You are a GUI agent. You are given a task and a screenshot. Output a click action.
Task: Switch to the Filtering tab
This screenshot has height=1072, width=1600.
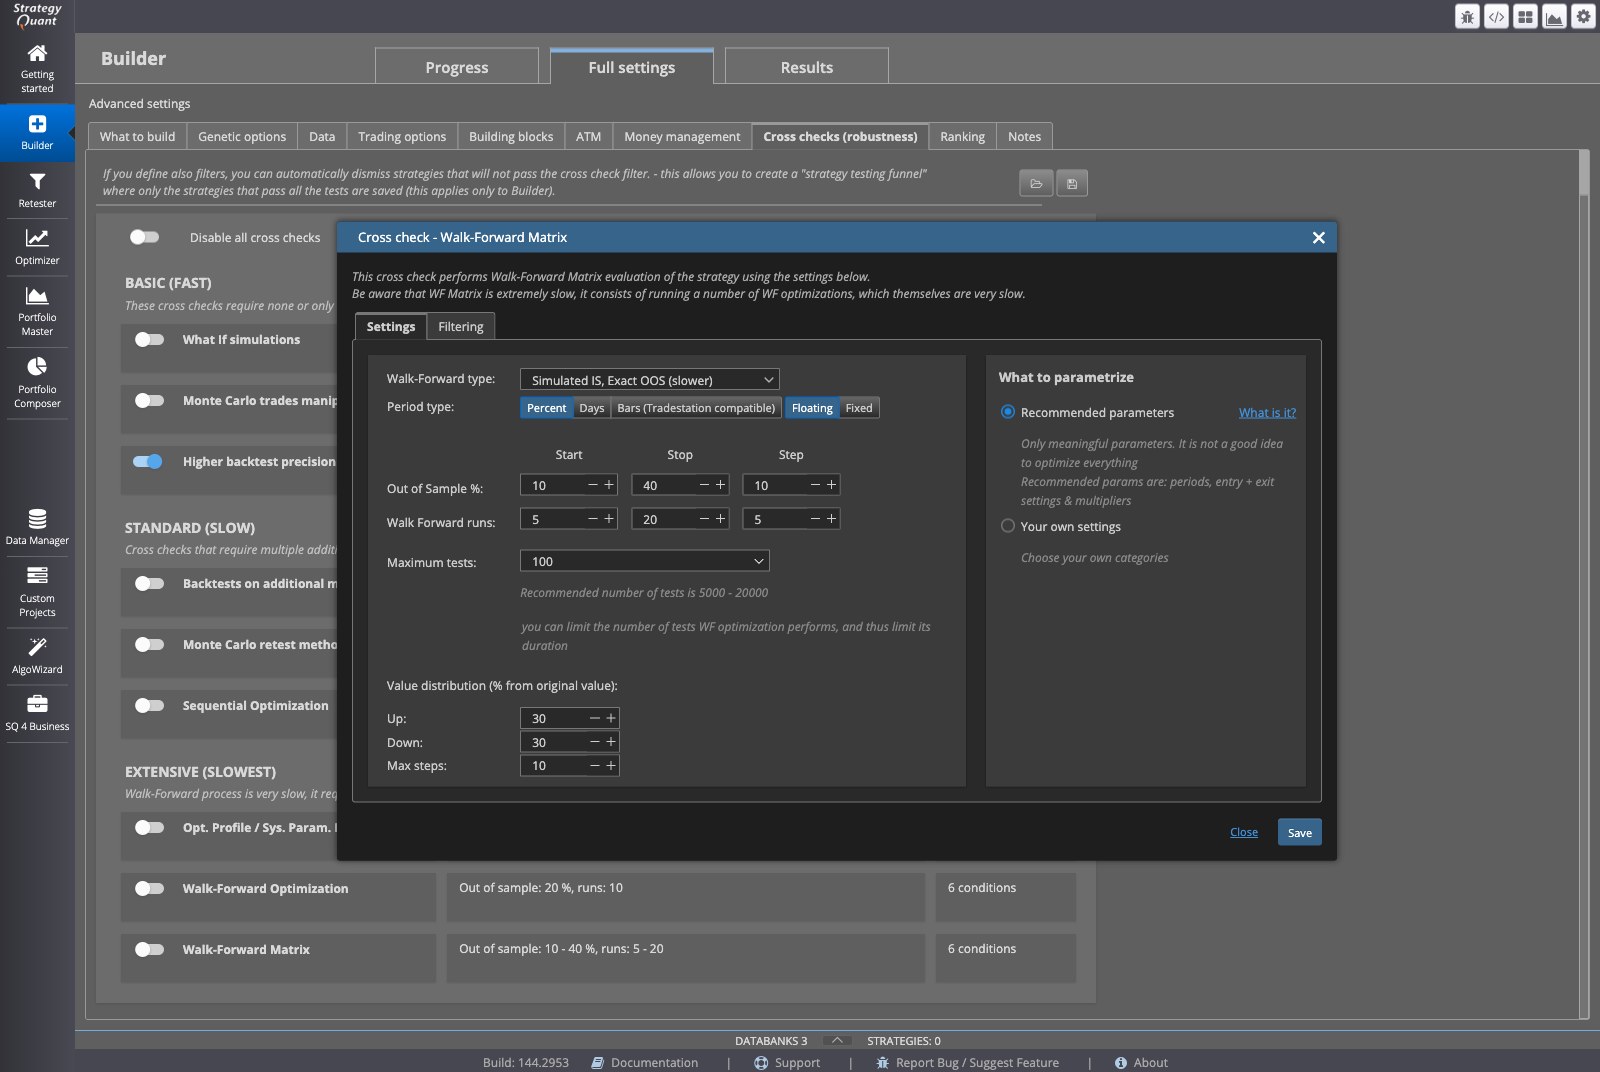point(460,326)
